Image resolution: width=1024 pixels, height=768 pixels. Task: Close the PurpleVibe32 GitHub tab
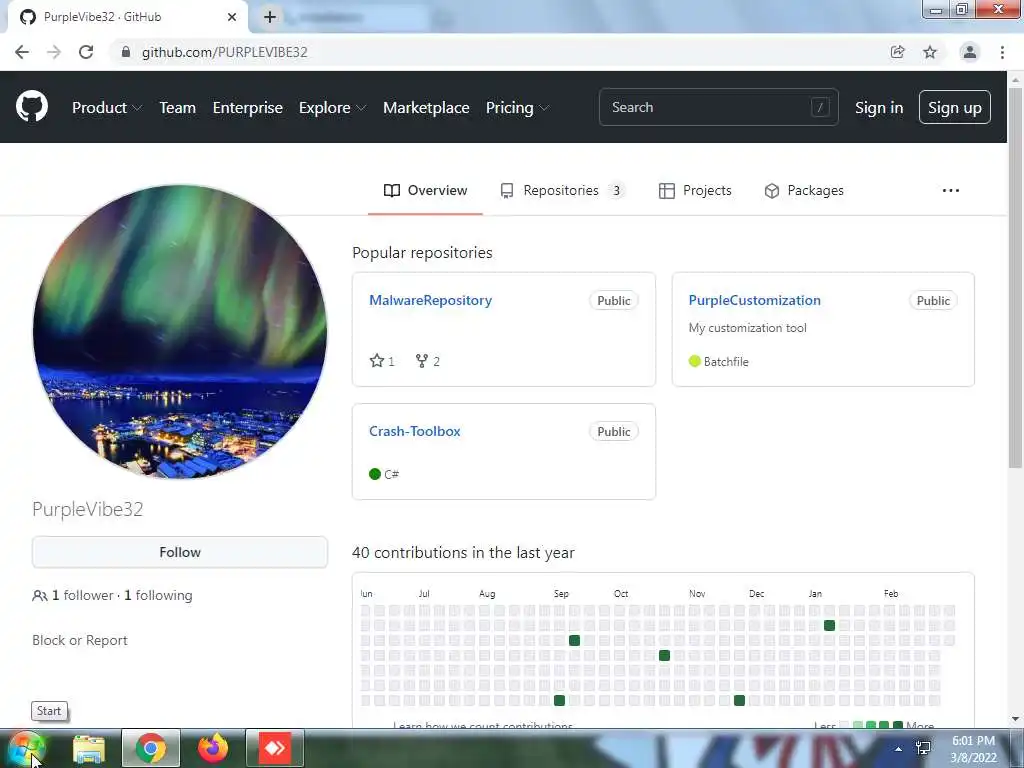(x=232, y=17)
